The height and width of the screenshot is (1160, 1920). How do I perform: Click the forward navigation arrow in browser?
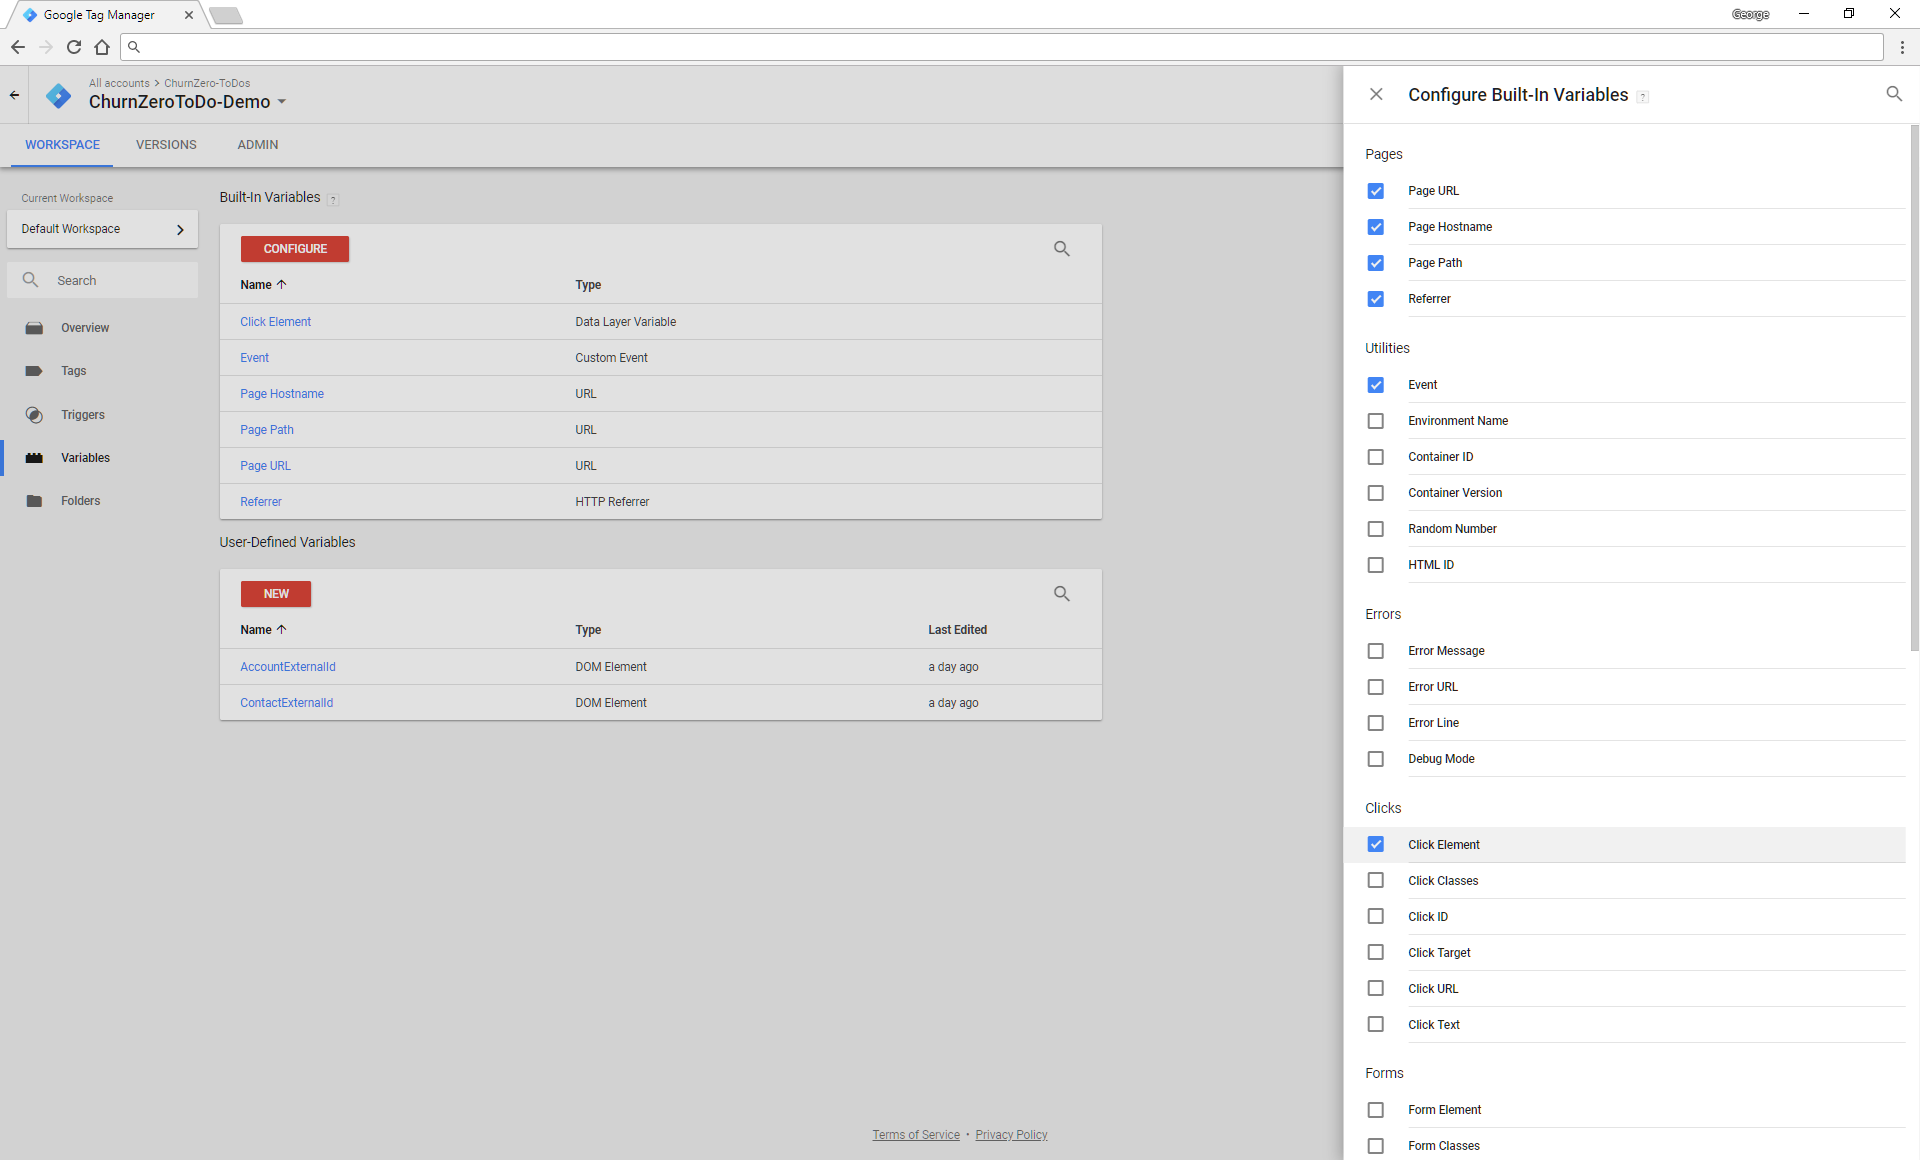(46, 47)
